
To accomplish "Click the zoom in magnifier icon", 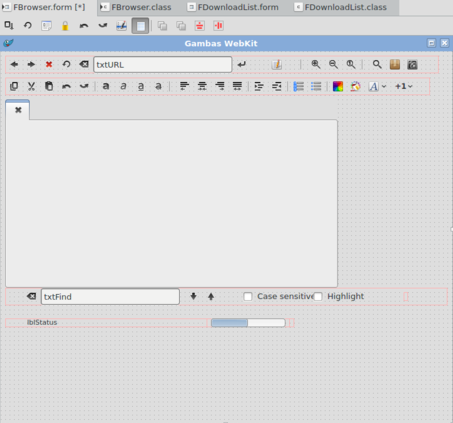I will click(316, 64).
